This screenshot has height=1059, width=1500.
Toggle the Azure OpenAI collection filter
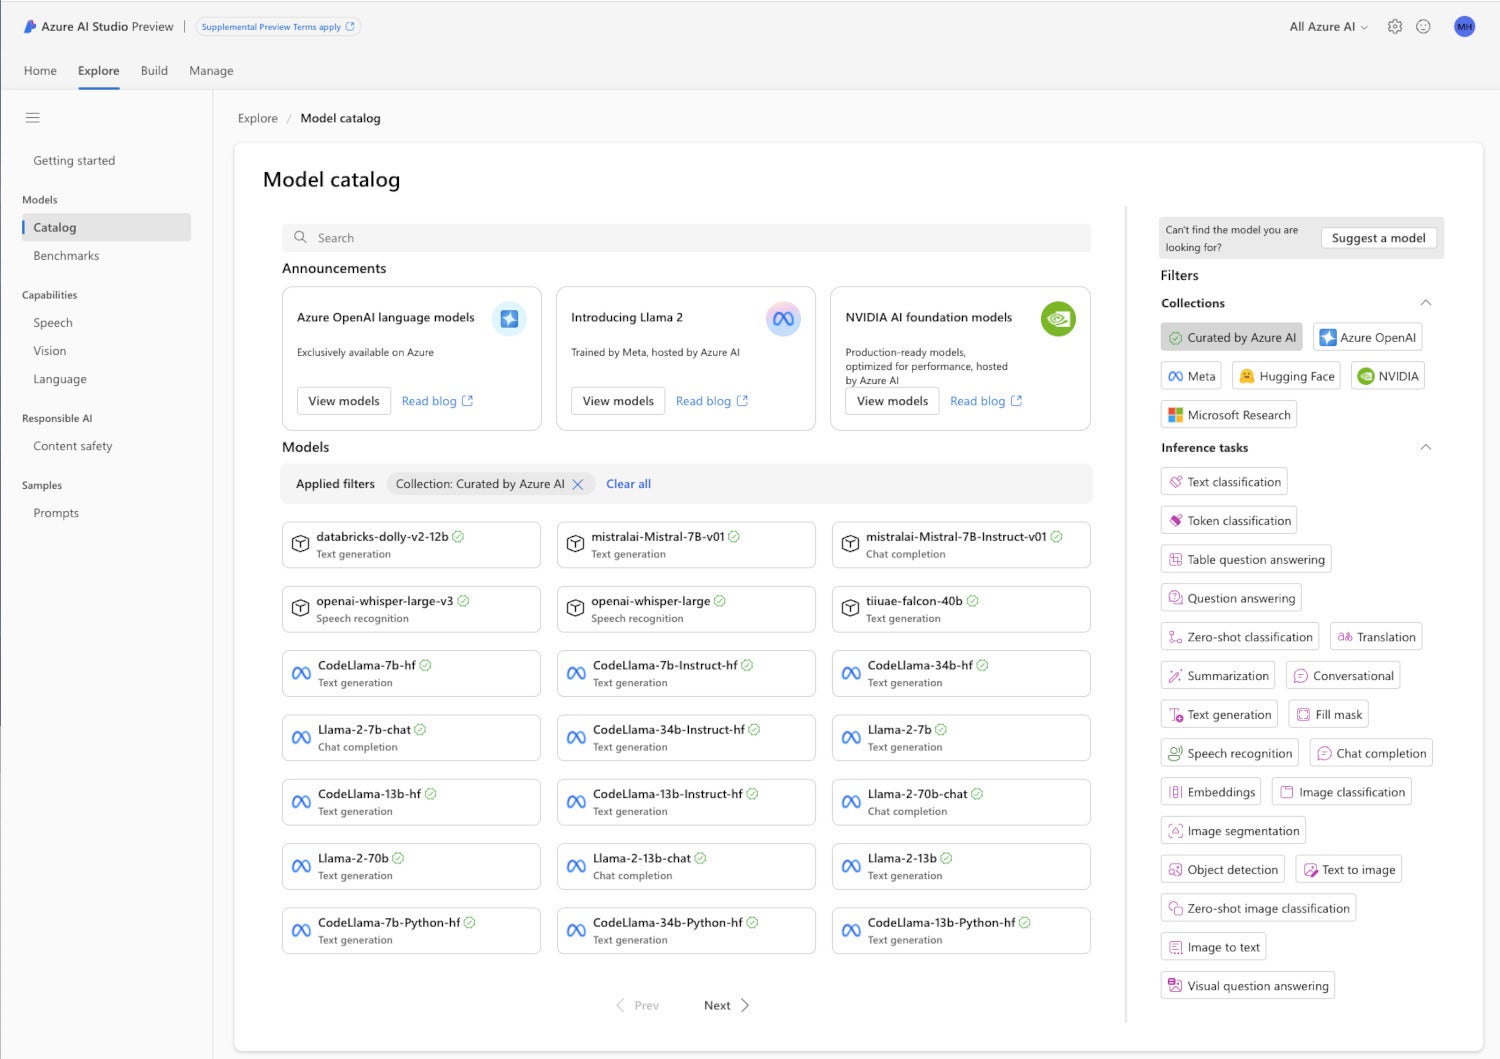coord(1367,338)
